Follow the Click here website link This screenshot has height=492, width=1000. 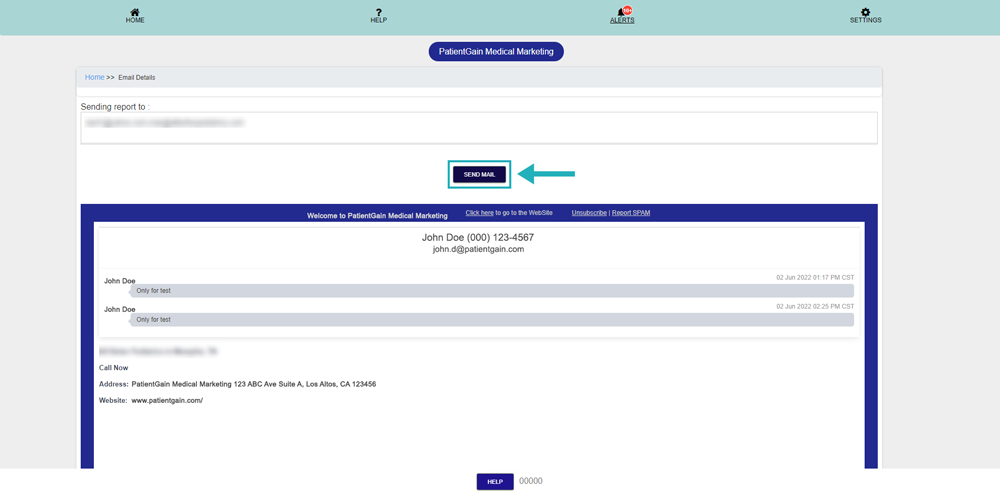[479, 212]
